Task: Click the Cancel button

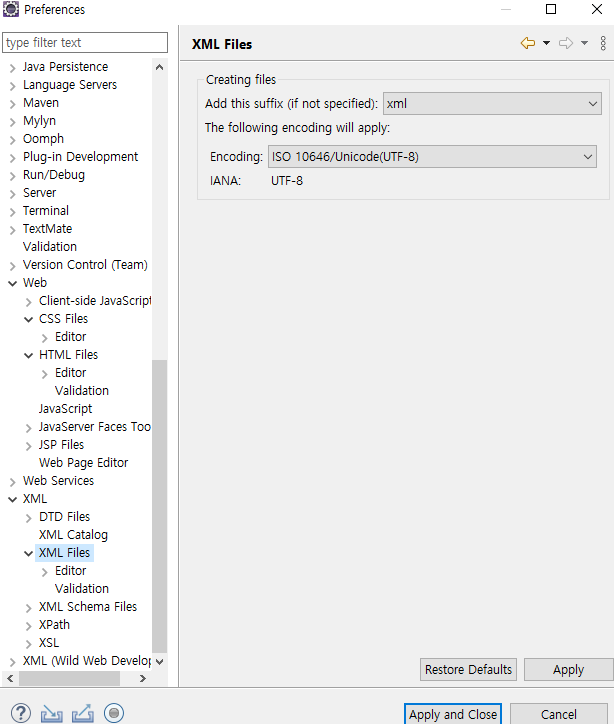Action: click(559, 714)
